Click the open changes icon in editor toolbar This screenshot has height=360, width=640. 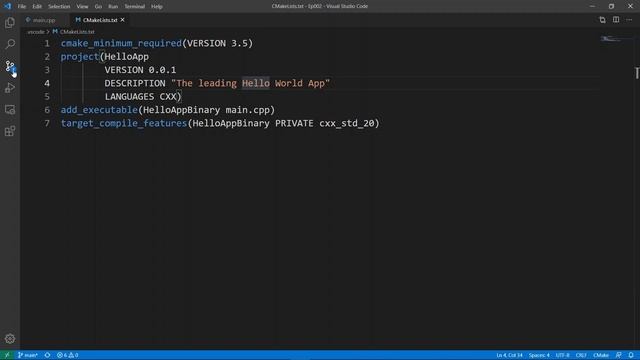[602, 20]
